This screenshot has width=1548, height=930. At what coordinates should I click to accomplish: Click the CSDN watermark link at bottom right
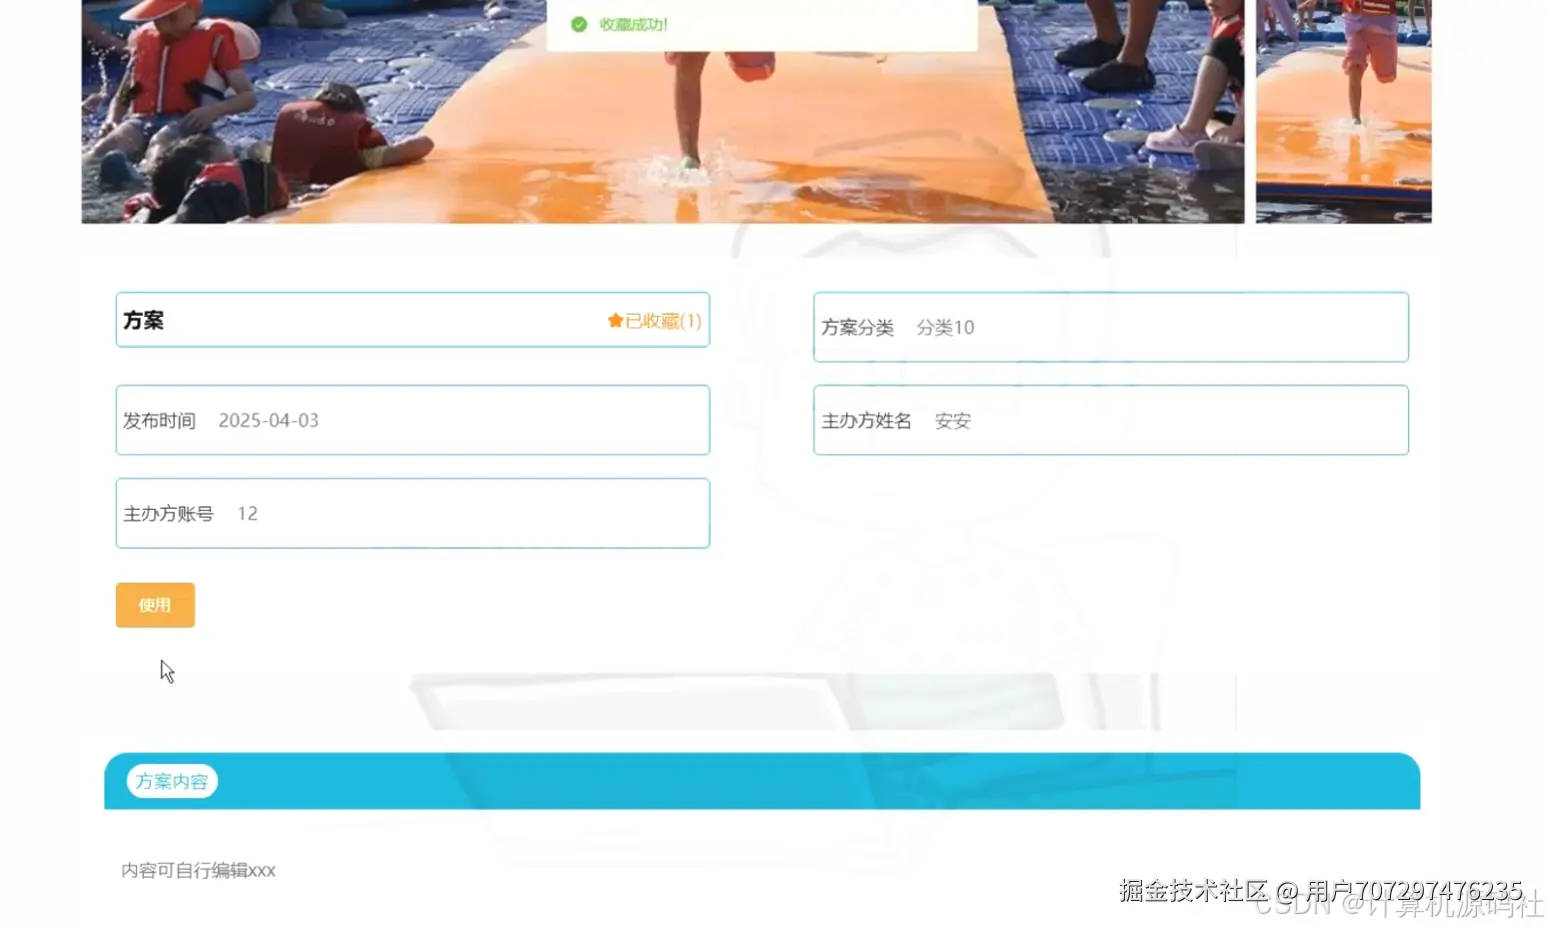(1390, 905)
